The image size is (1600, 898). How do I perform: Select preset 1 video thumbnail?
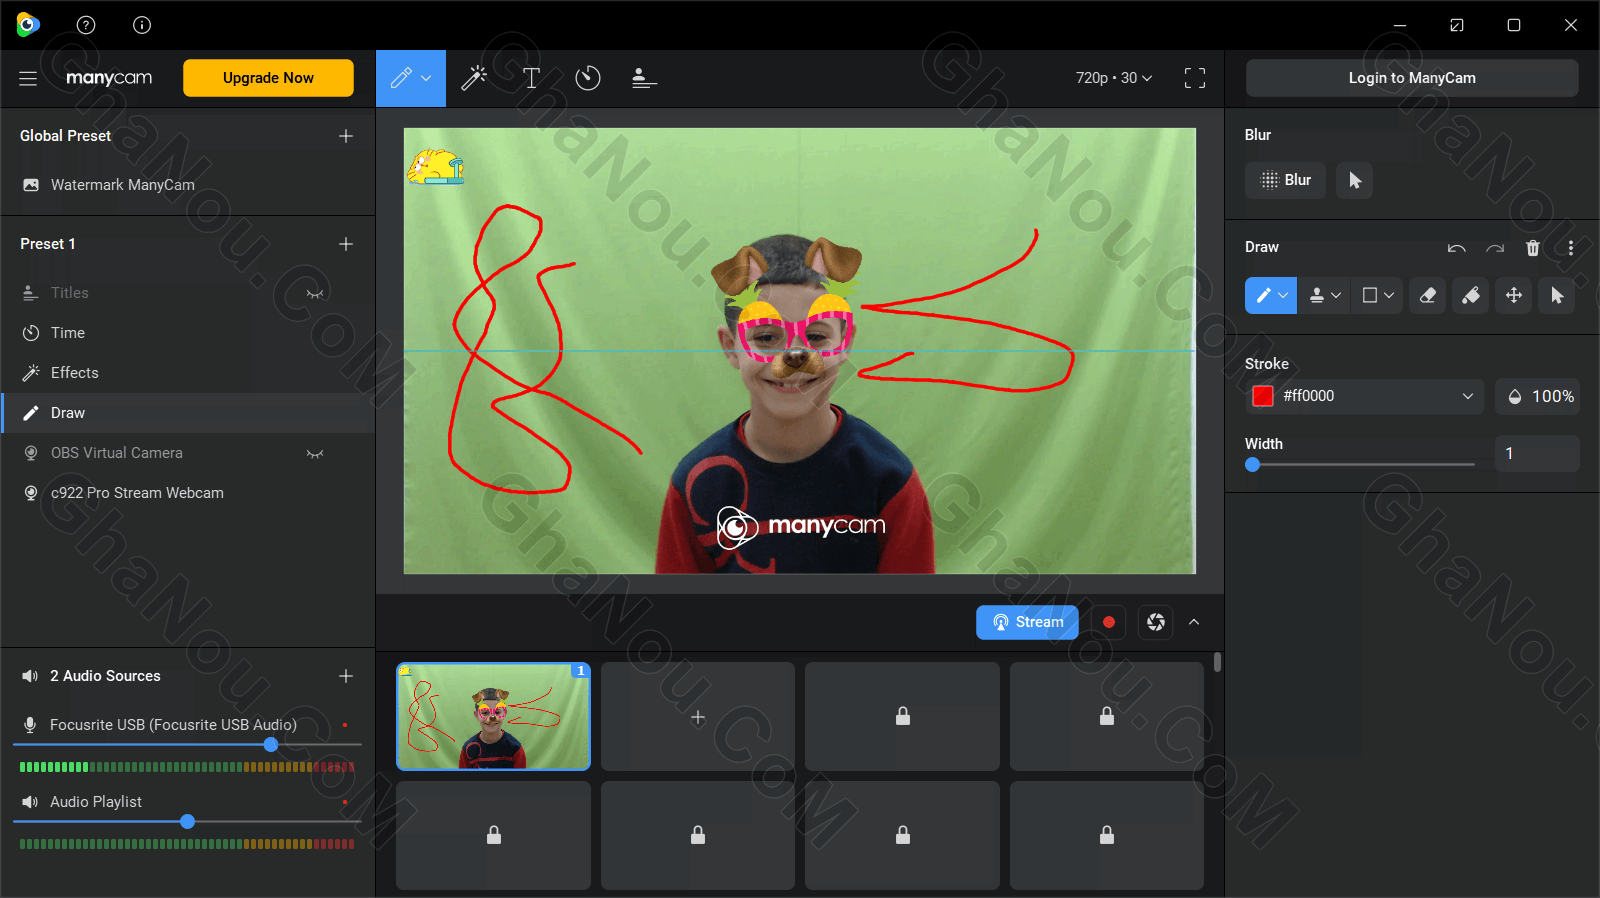[x=494, y=717]
